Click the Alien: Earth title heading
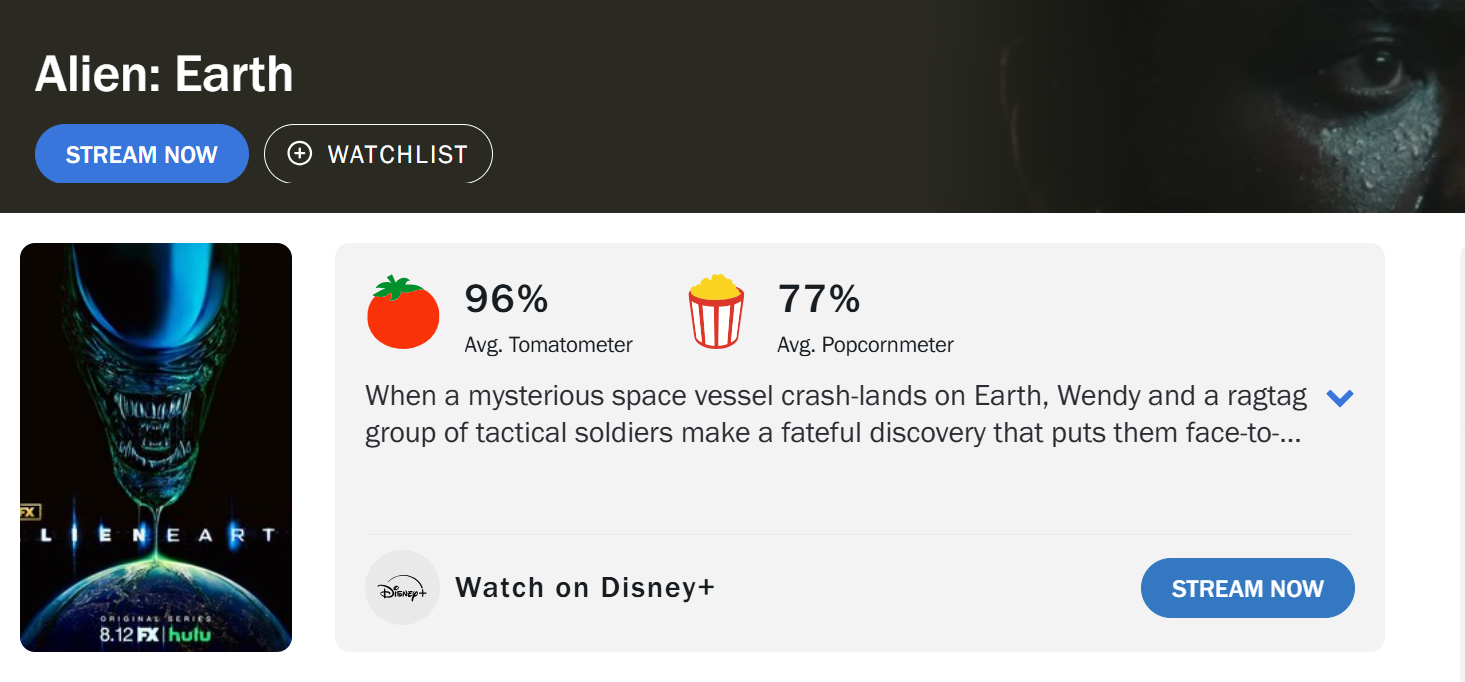The image size is (1465, 682). 164,74
